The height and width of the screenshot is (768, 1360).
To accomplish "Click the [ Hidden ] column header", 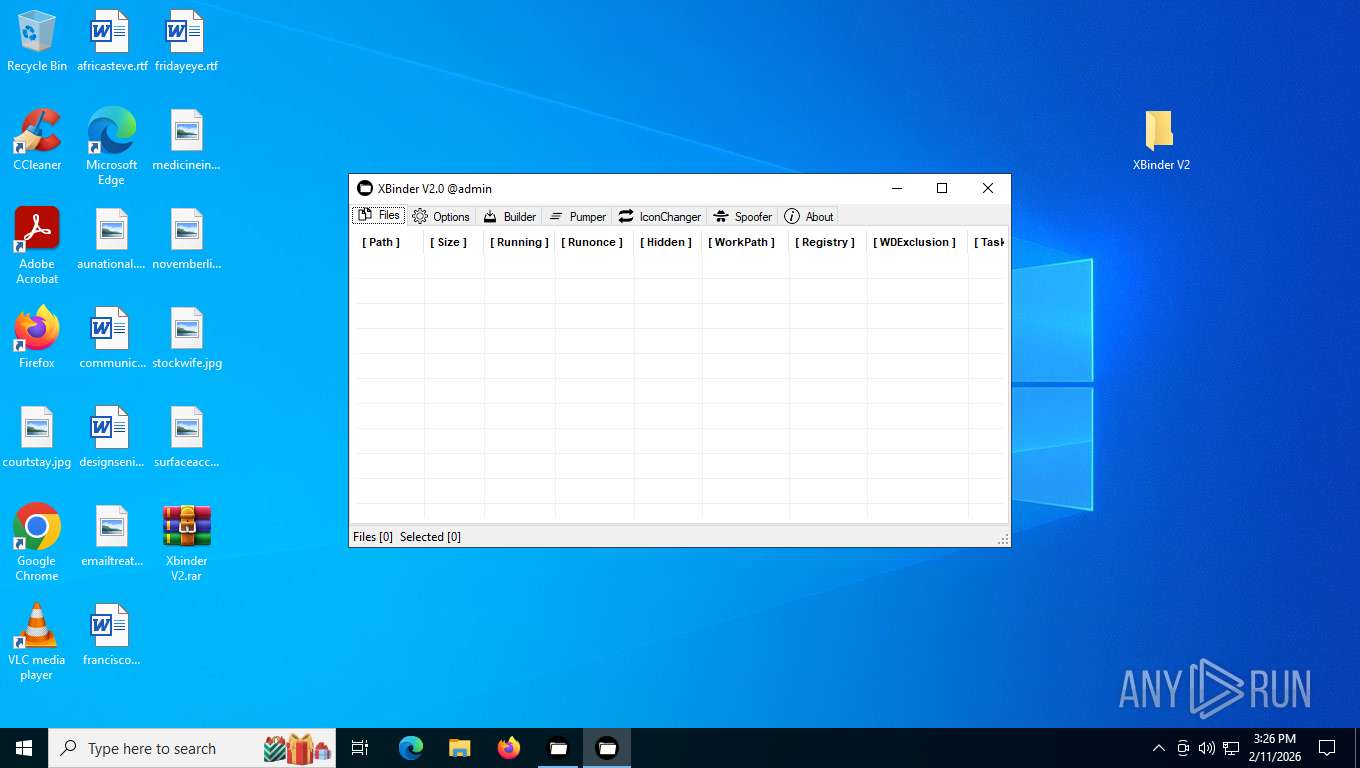I will (x=666, y=242).
